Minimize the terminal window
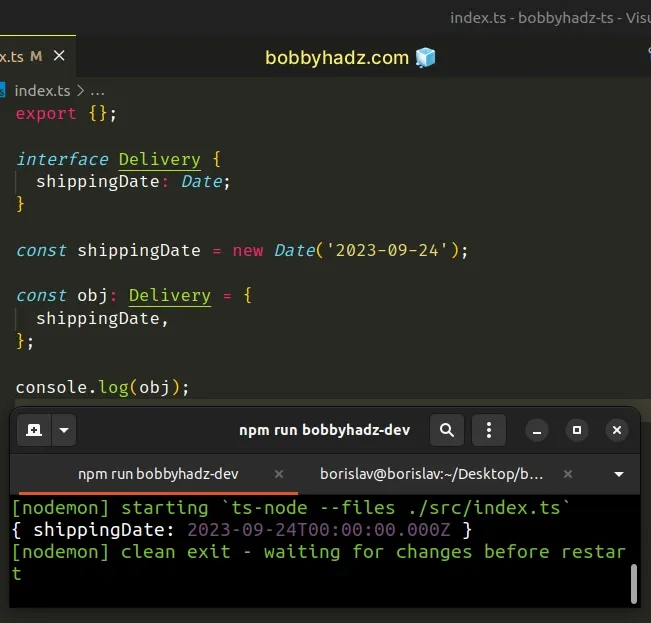The width and height of the screenshot is (651, 623). click(x=537, y=430)
